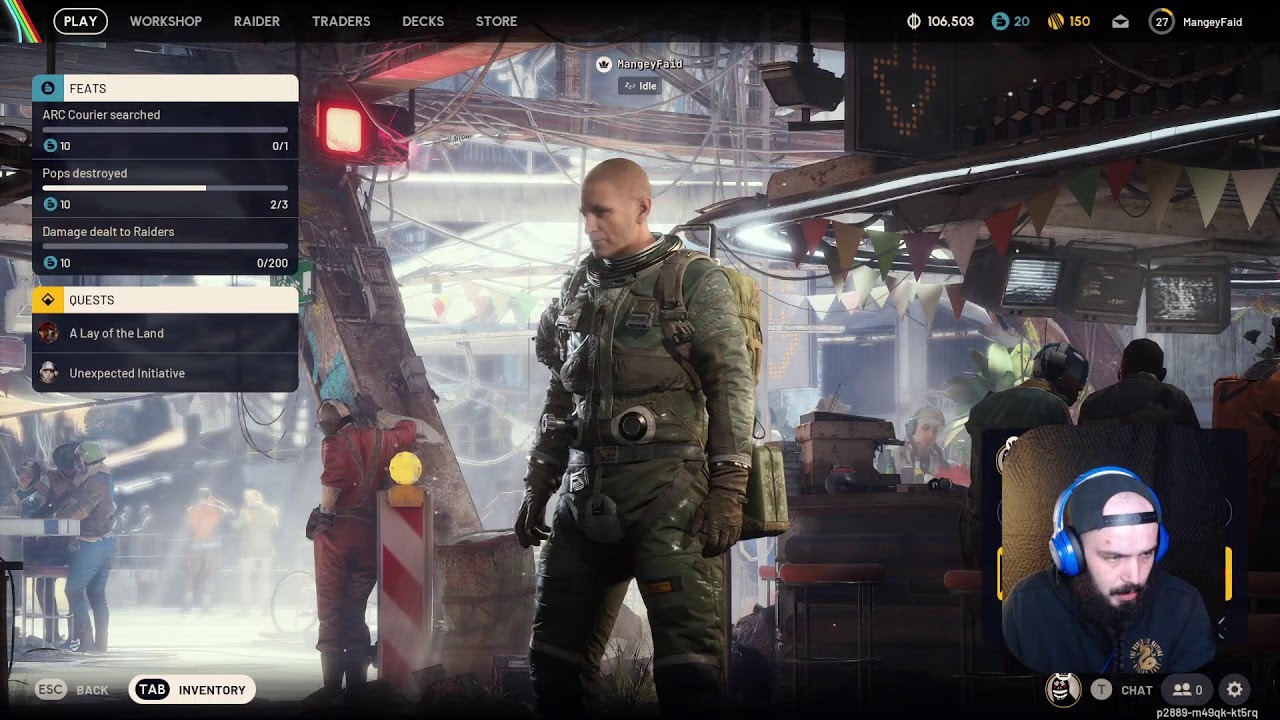Click the skull avatar icon near Chat

(x=1063, y=689)
